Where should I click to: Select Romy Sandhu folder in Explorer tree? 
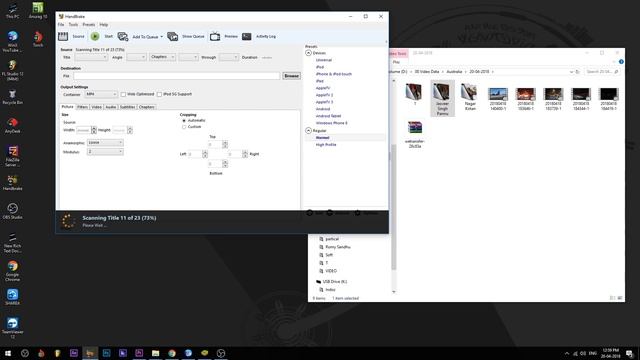point(338,247)
